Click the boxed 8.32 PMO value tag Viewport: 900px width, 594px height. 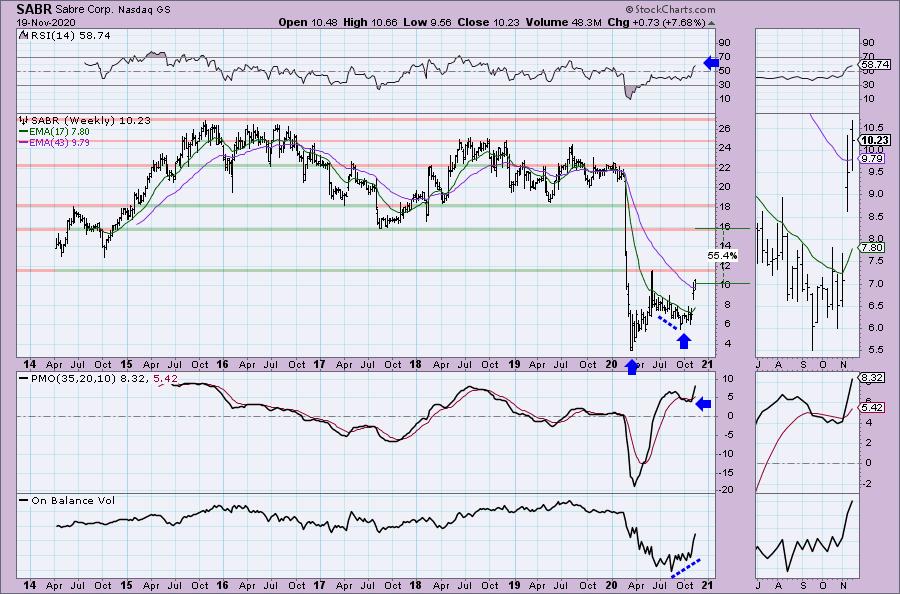click(872, 378)
